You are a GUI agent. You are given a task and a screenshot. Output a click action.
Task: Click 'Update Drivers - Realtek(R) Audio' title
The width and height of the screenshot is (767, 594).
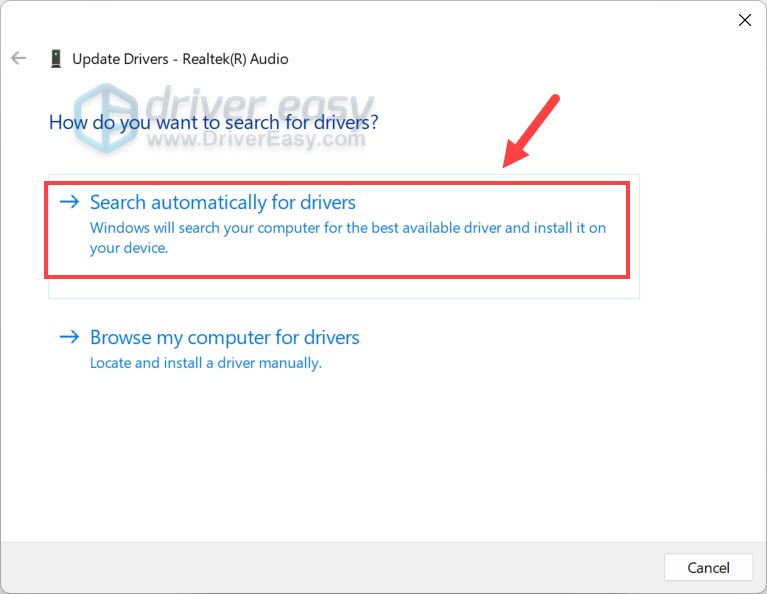tap(180, 59)
